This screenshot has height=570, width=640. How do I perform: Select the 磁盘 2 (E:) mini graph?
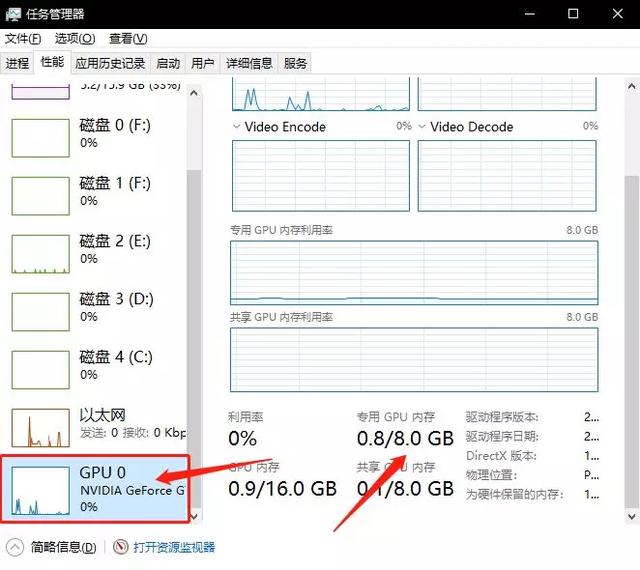point(40,254)
